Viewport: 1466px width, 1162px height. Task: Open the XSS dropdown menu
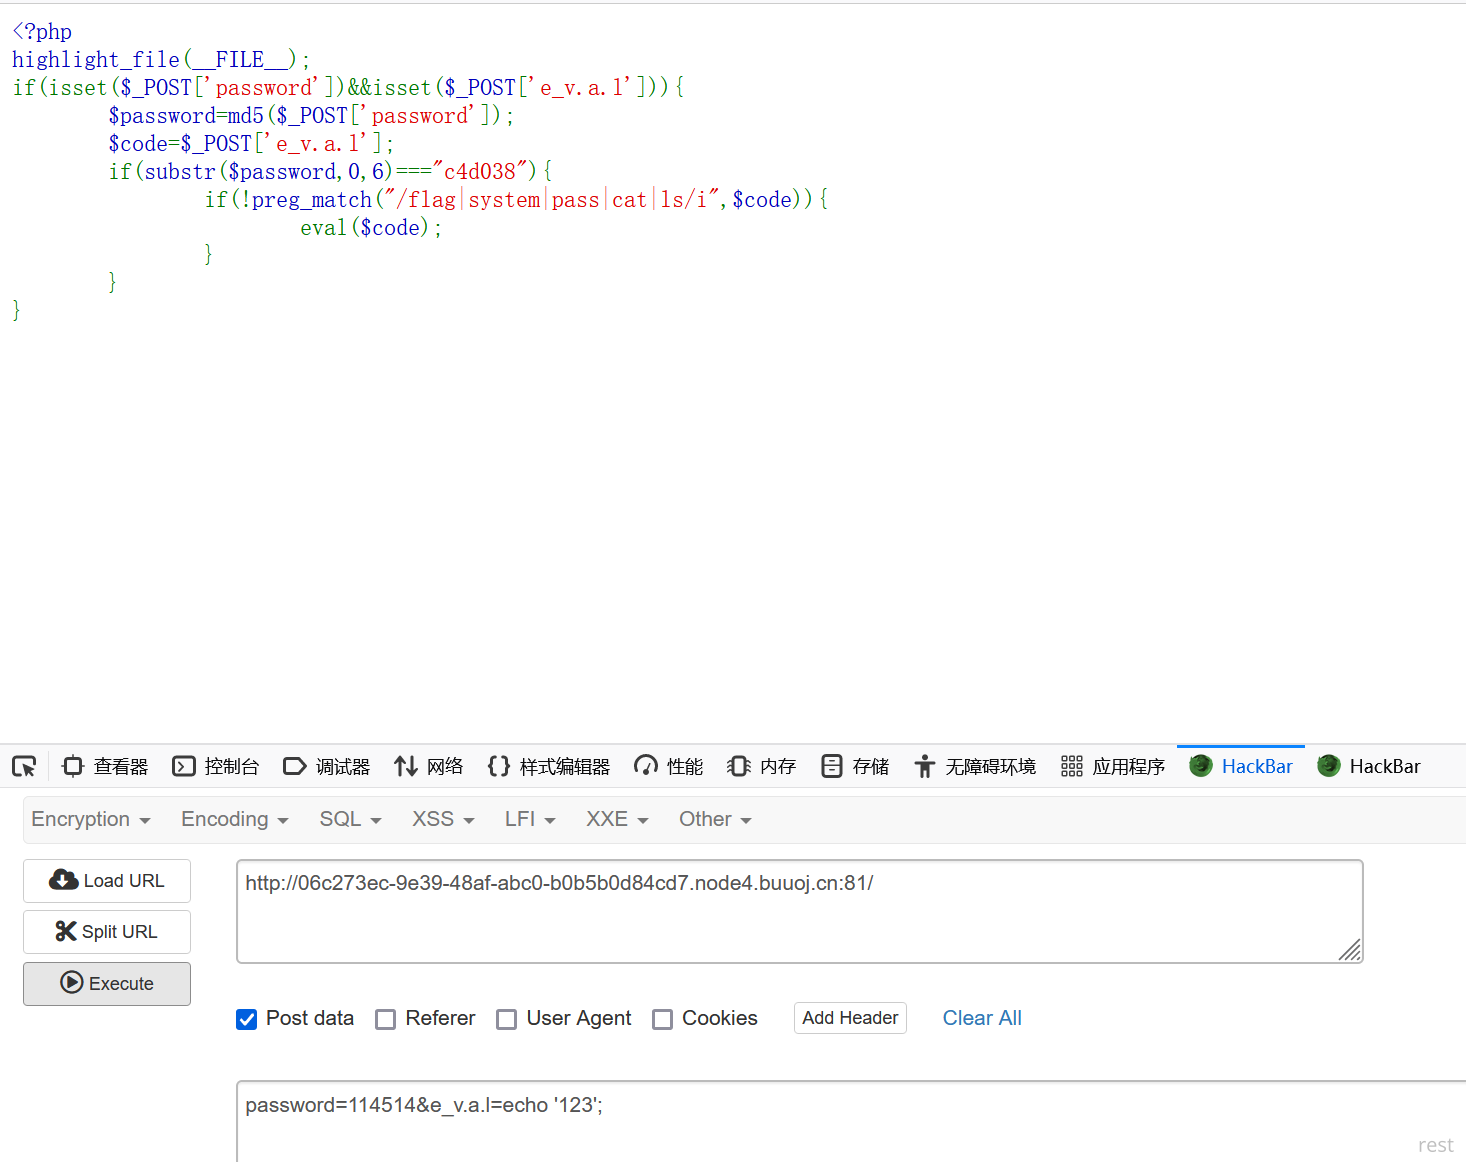[x=443, y=820]
